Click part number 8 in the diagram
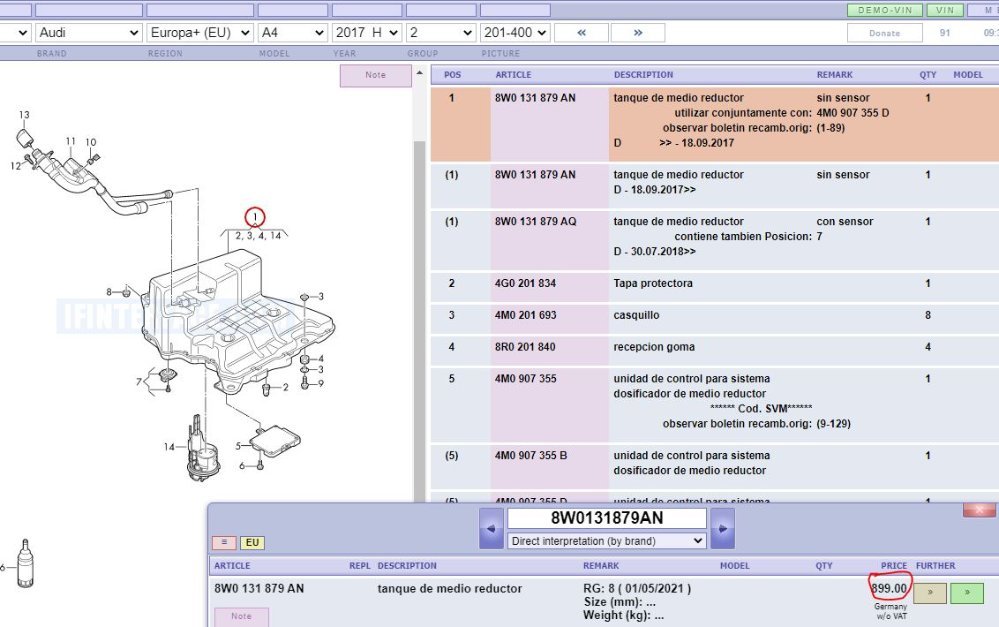The image size is (999, 627). (109, 292)
